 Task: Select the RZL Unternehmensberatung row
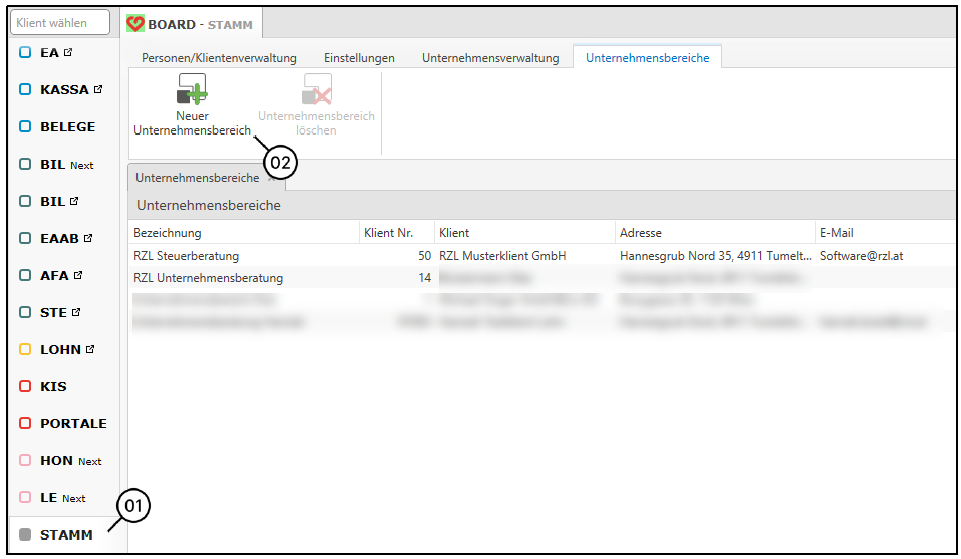point(208,278)
